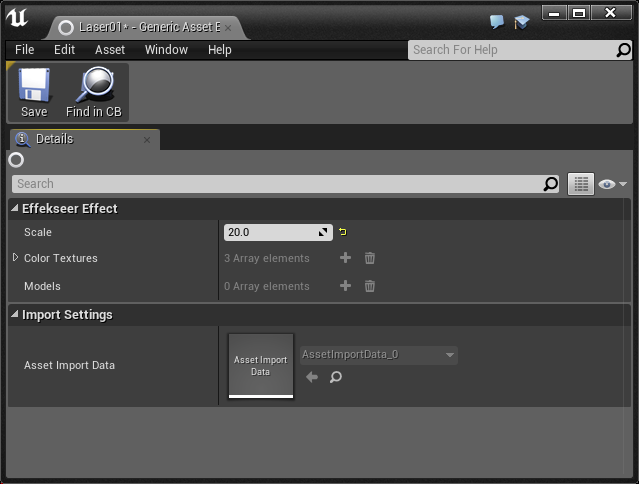The width and height of the screenshot is (639, 484).
Task: Close the Details panel tab
Action: pyautogui.click(x=147, y=140)
